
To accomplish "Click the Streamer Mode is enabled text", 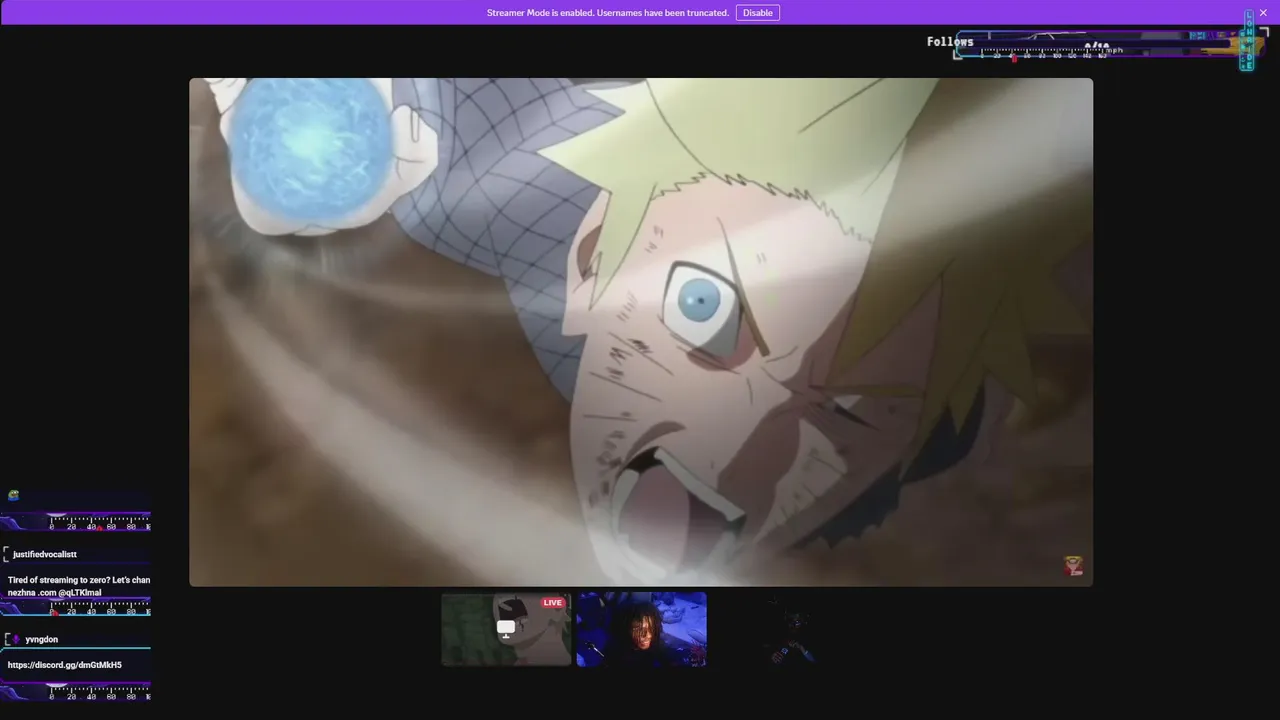I will tap(608, 13).
